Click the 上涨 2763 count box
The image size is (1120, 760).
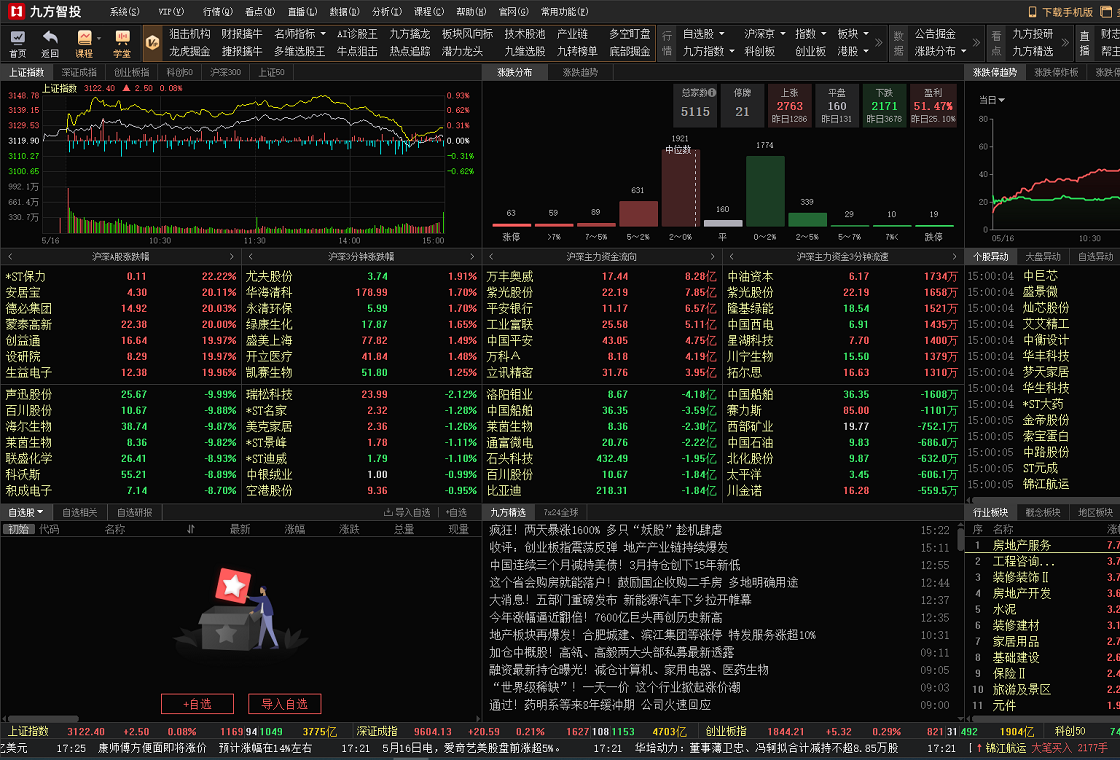point(789,106)
